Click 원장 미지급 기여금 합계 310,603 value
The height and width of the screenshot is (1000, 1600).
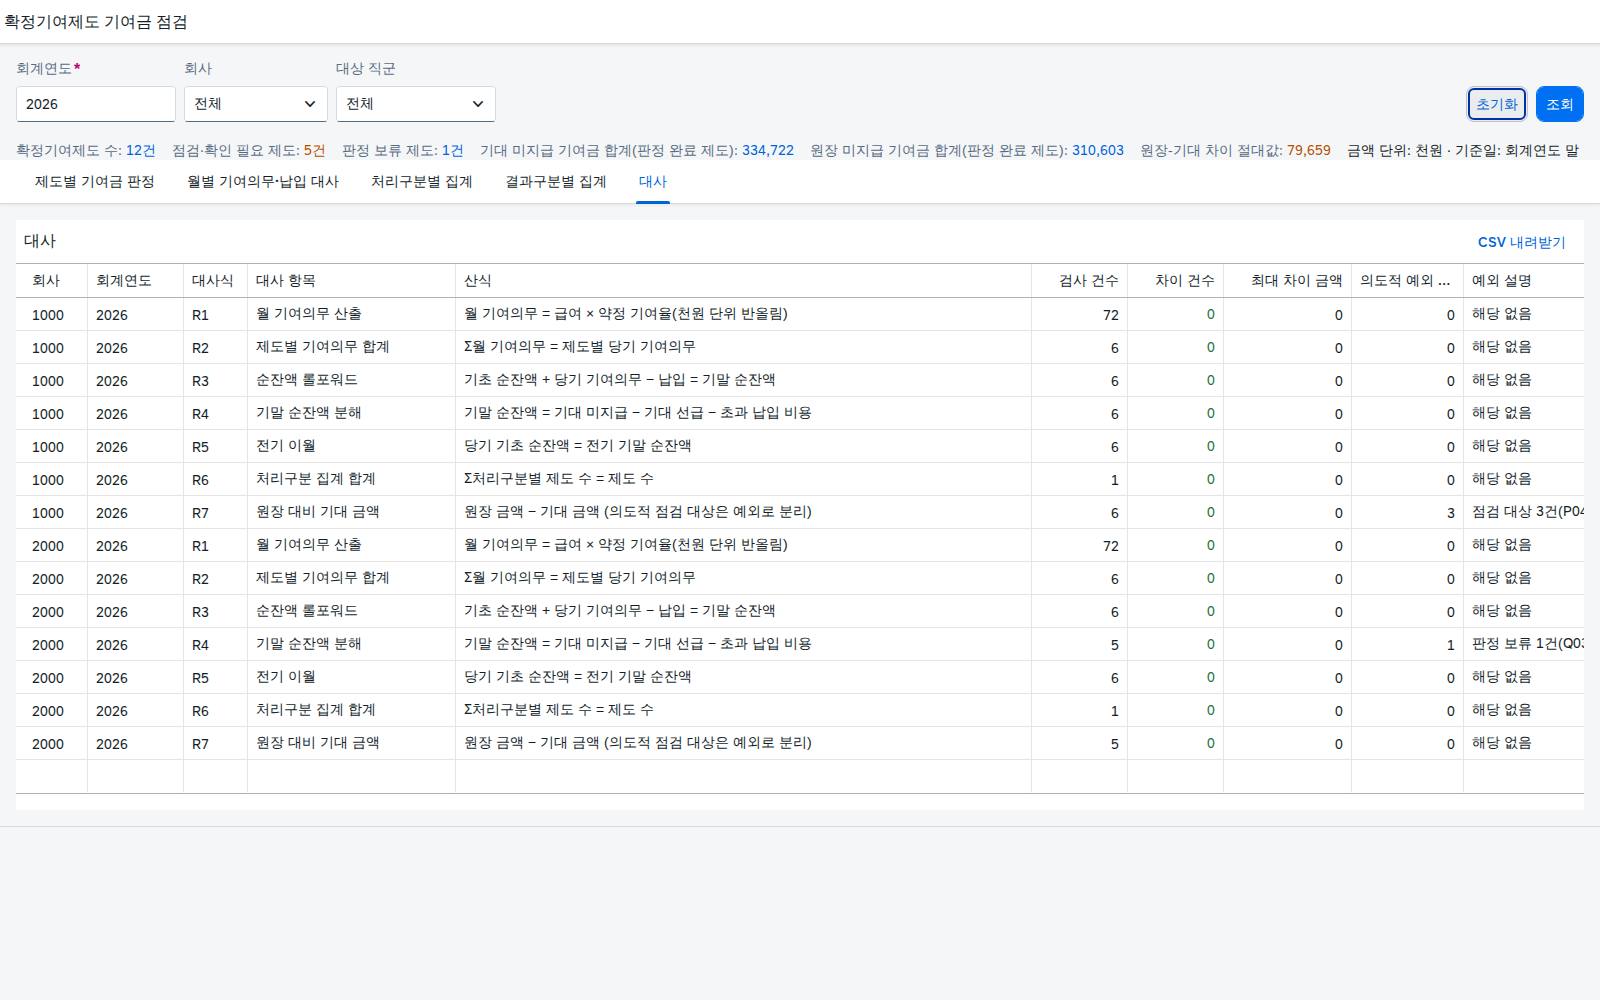click(1098, 150)
